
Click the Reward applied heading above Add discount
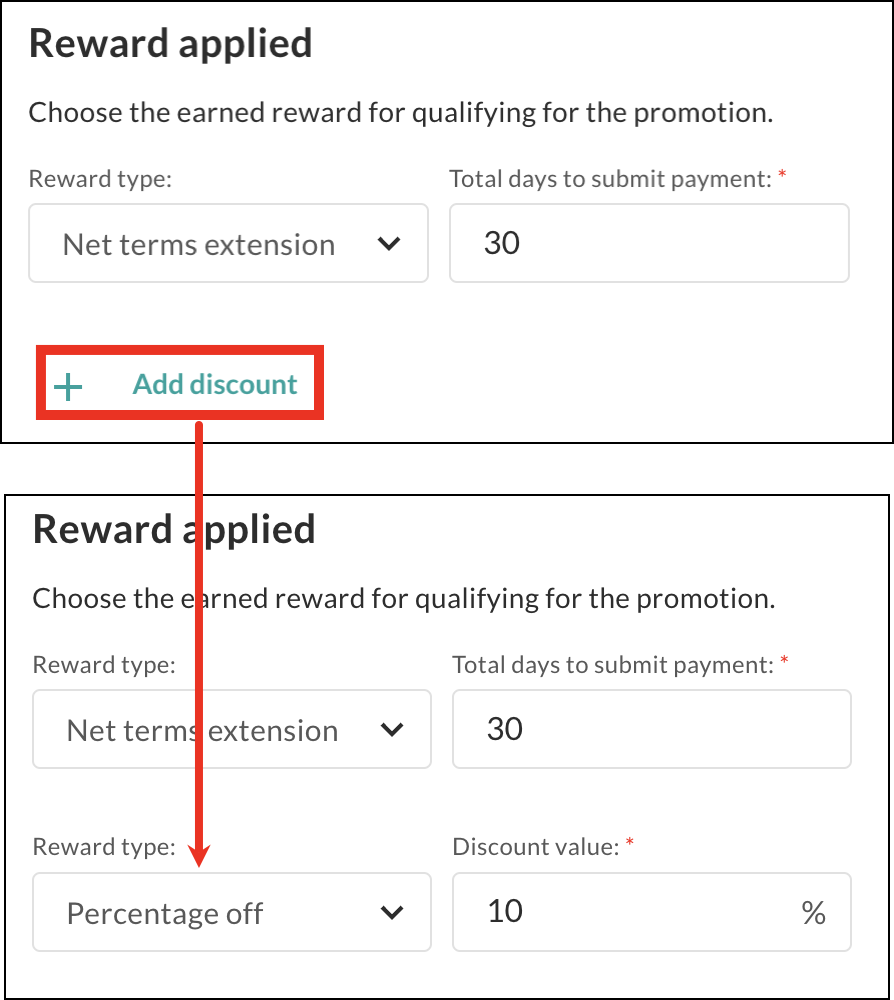click(x=171, y=44)
